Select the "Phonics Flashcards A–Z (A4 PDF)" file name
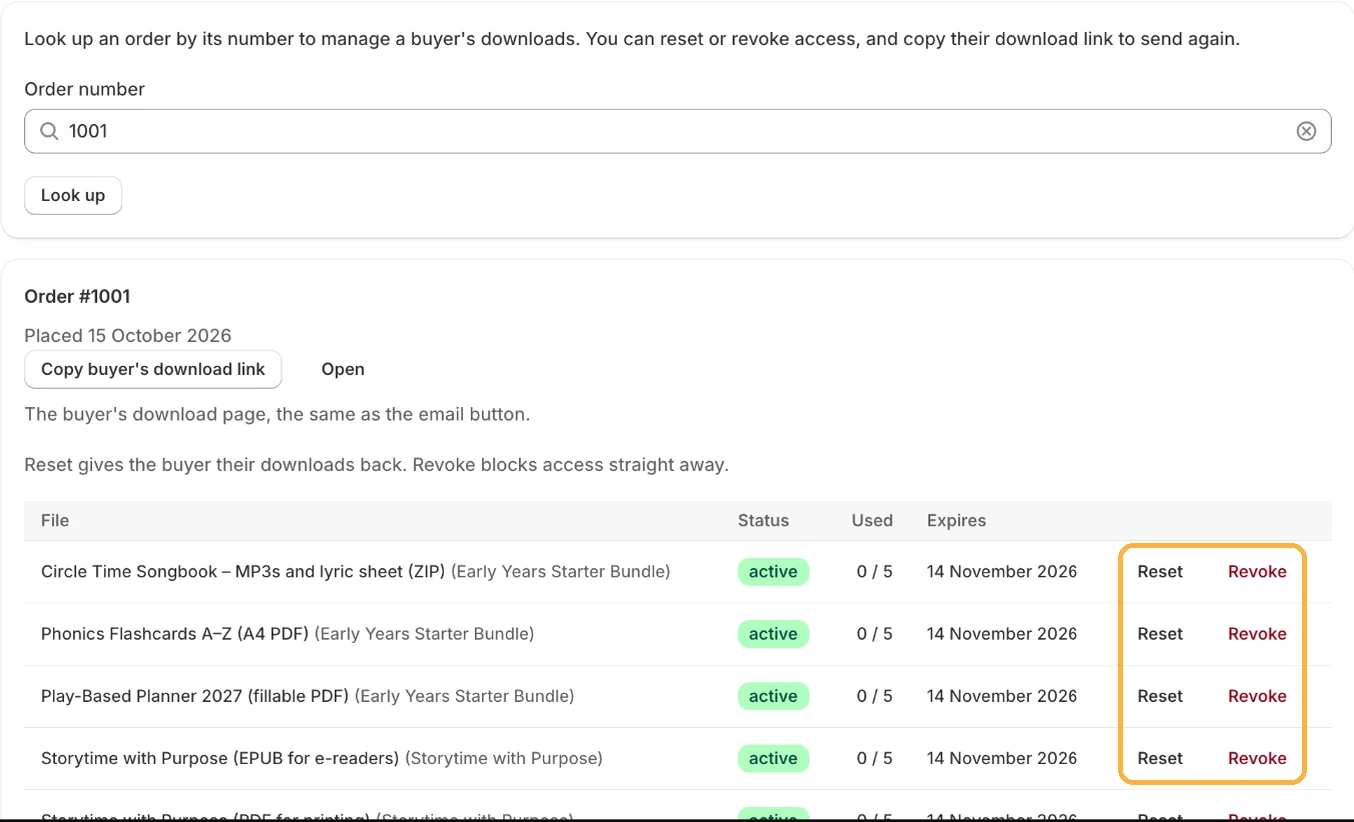The width and height of the screenshot is (1354, 822). pos(175,634)
